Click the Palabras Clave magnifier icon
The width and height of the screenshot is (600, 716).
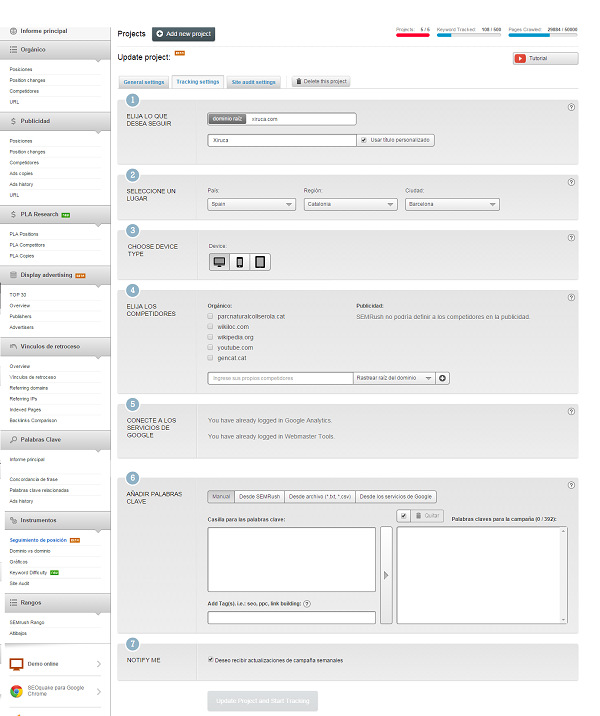pyautogui.click(x=13, y=440)
